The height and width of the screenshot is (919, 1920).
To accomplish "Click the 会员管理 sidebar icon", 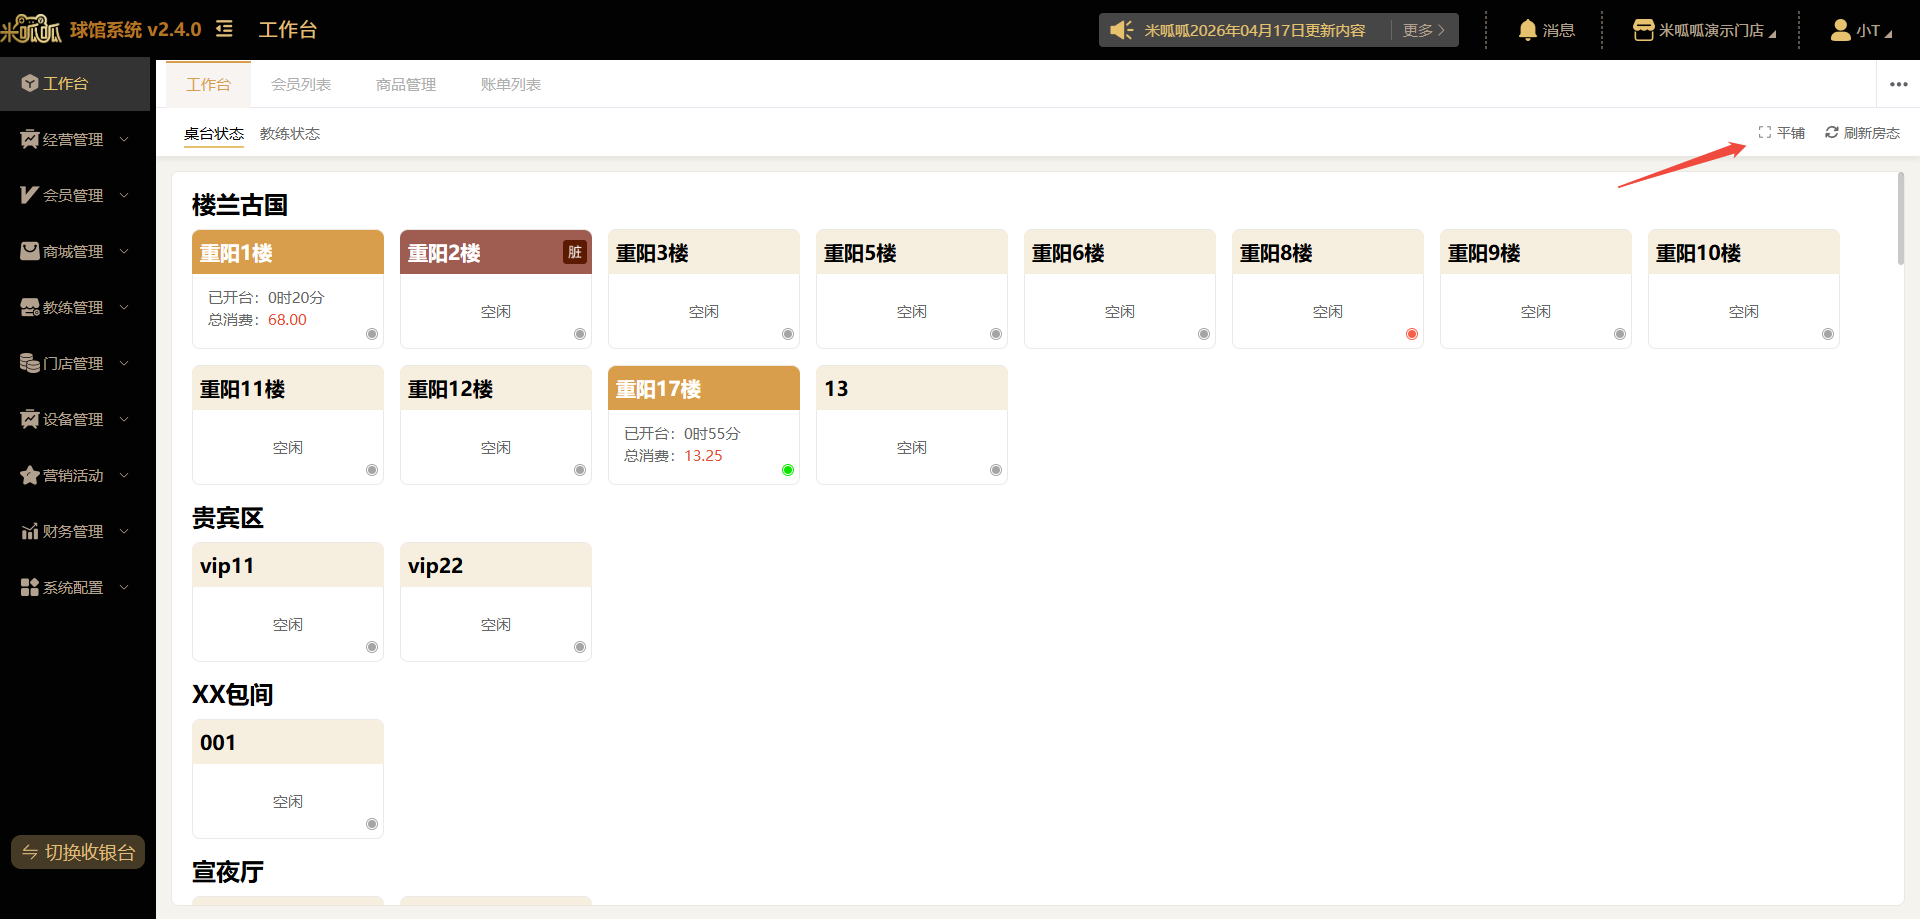I will (30, 195).
